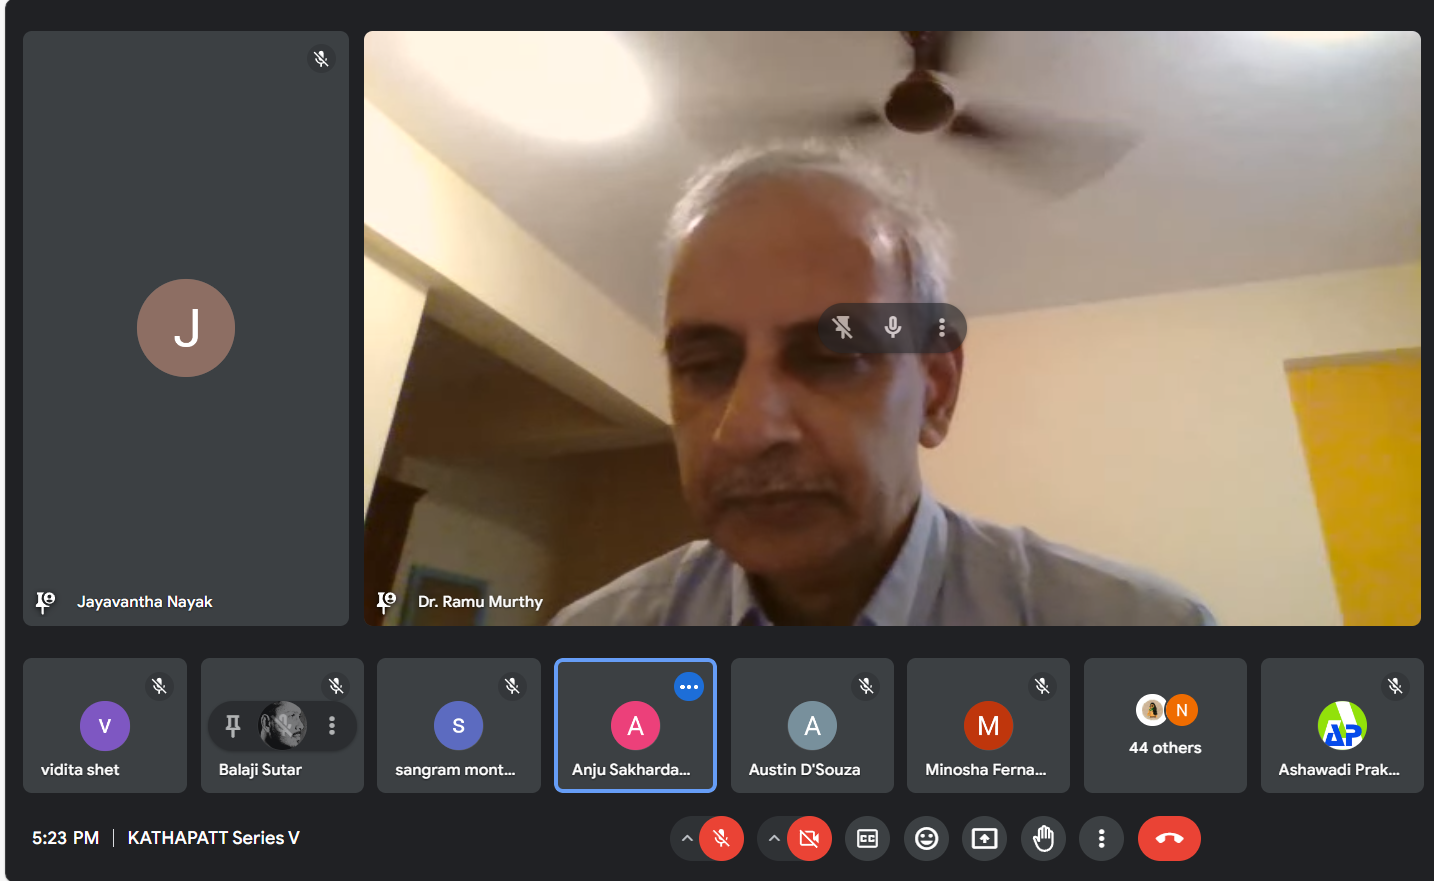This screenshot has width=1434, height=881.
Task: Pin Balaji Sutar's tile
Action: [233, 726]
